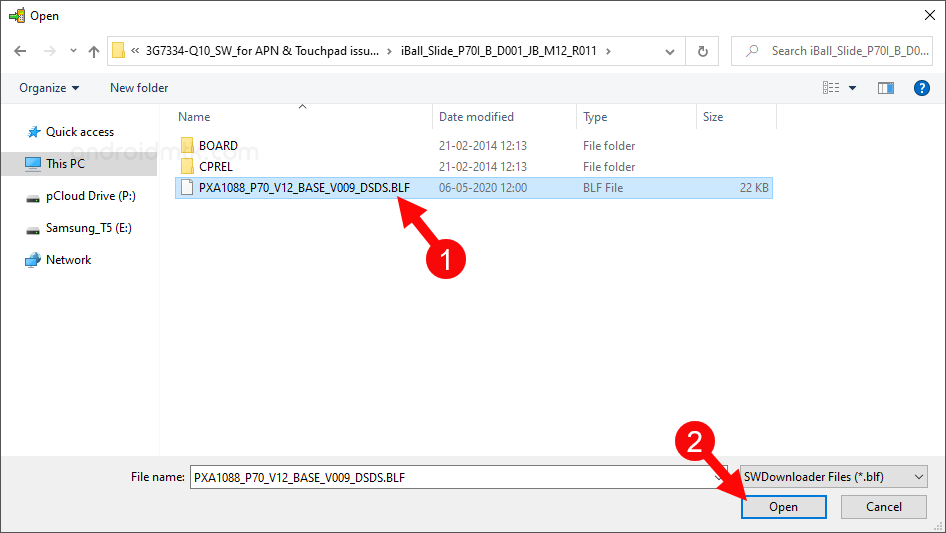Refresh the current folder view
The height and width of the screenshot is (533, 946).
coord(703,51)
